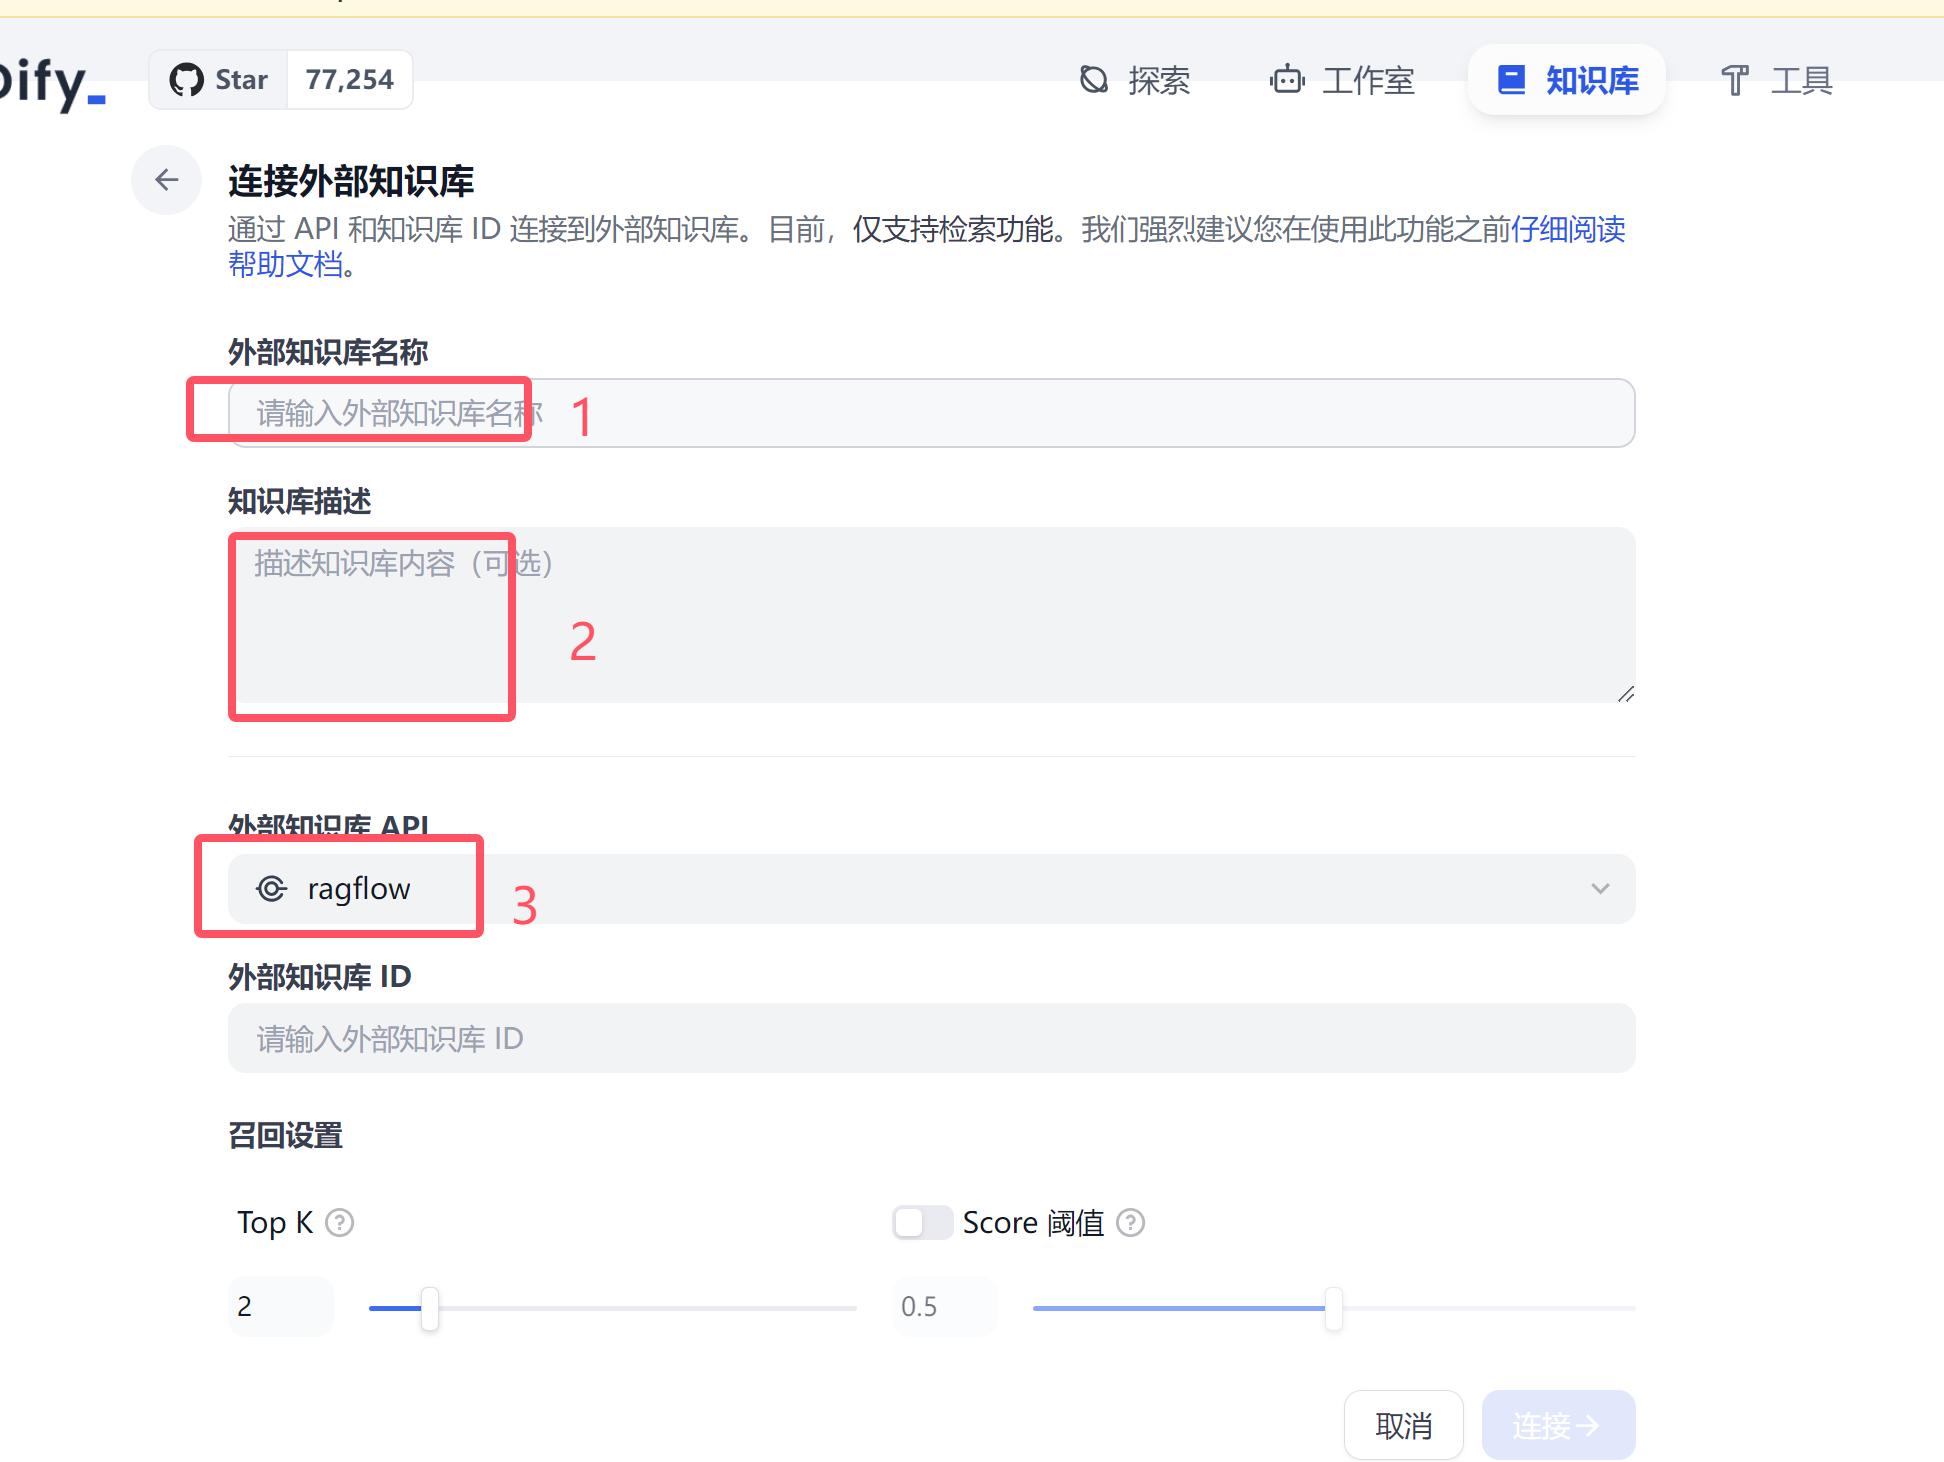Viewport: 1944px width, 1462px height.
Task: Click the 取消 cancel button
Action: tap(1403, 1425)
